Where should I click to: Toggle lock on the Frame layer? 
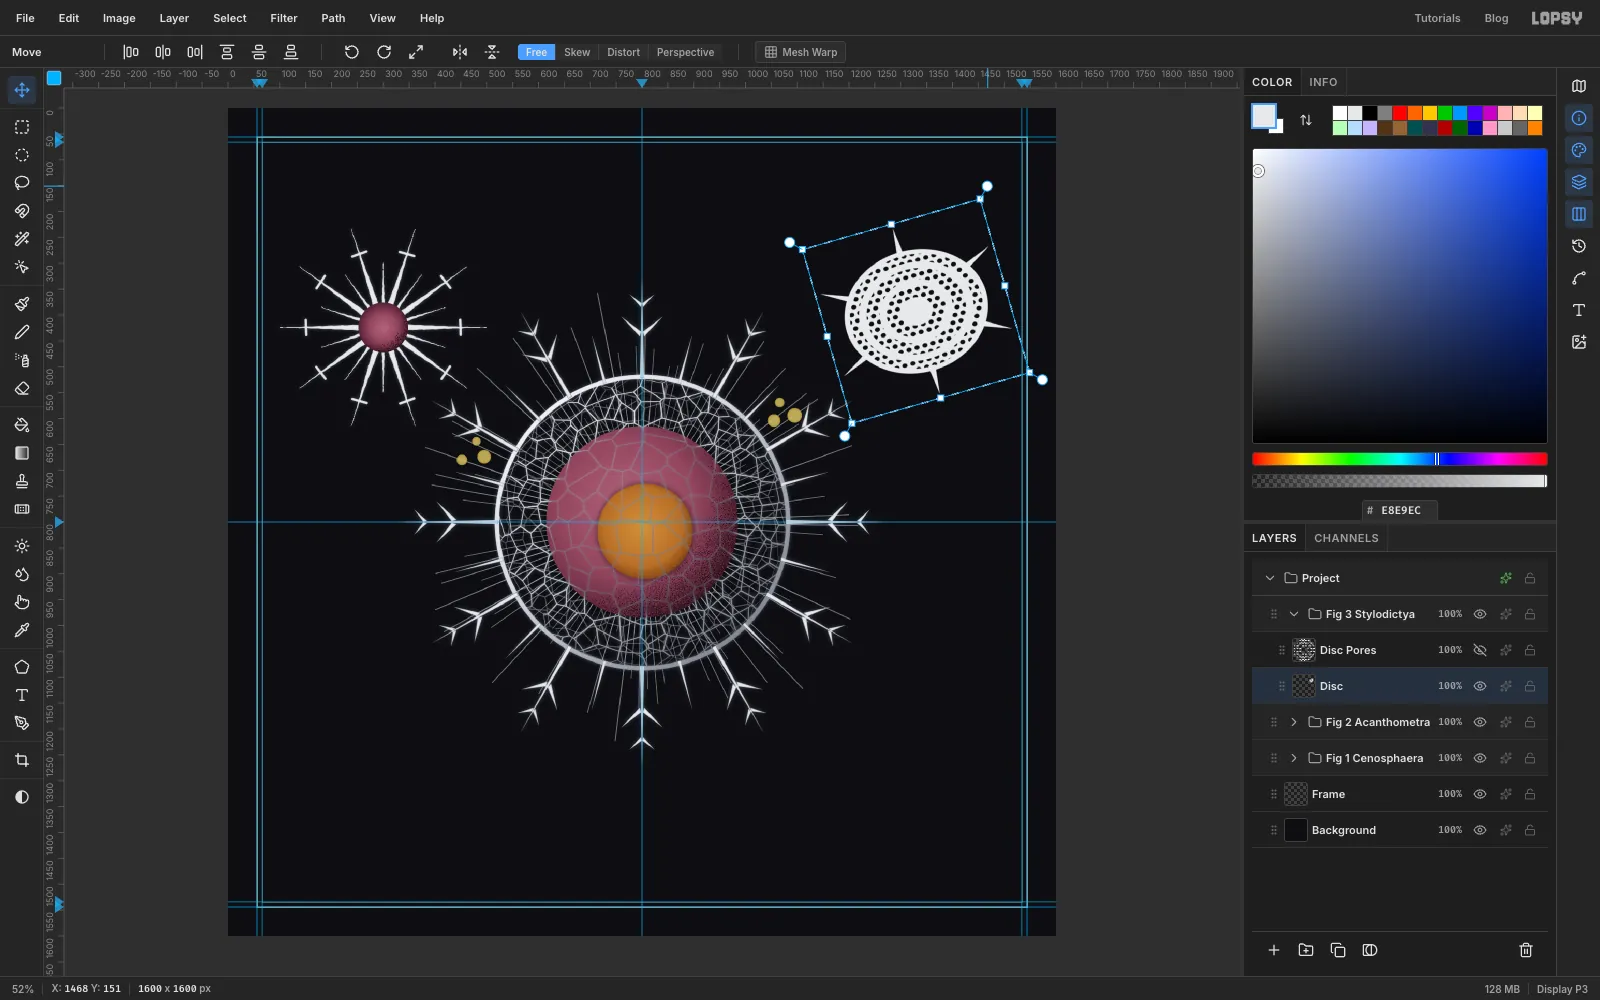pyautogui.click(x=1530, y=794)
